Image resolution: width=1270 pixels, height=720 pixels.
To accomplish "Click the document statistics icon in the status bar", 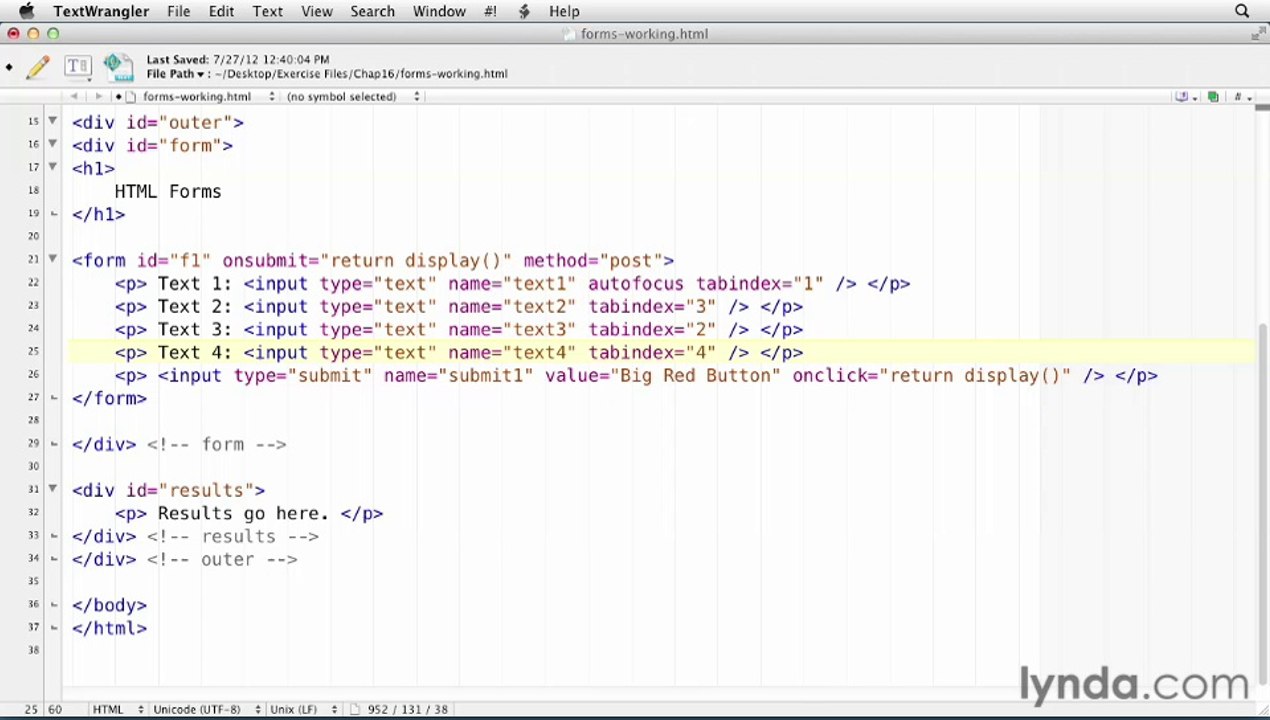I will [354, 709].
